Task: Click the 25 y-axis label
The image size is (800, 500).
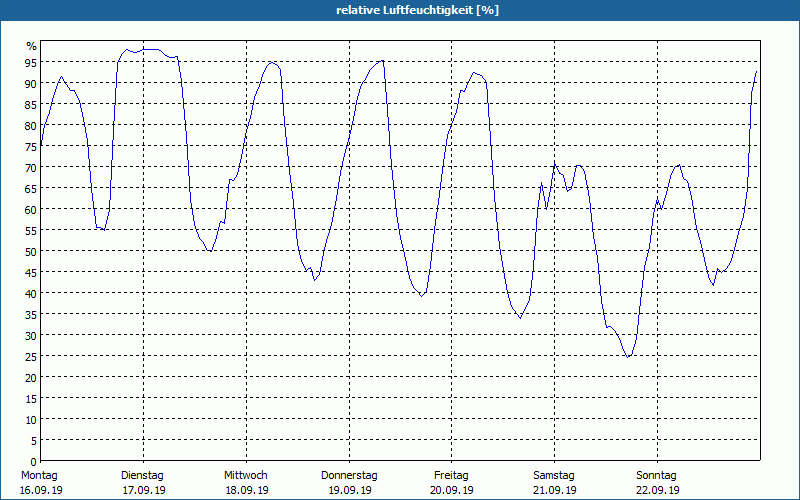Action: coord(31,356)
